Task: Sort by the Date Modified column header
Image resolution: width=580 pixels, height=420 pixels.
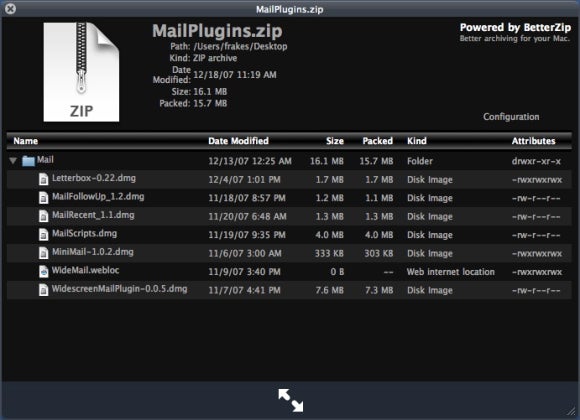Action: pyautogui.click(x=239, y=141)
